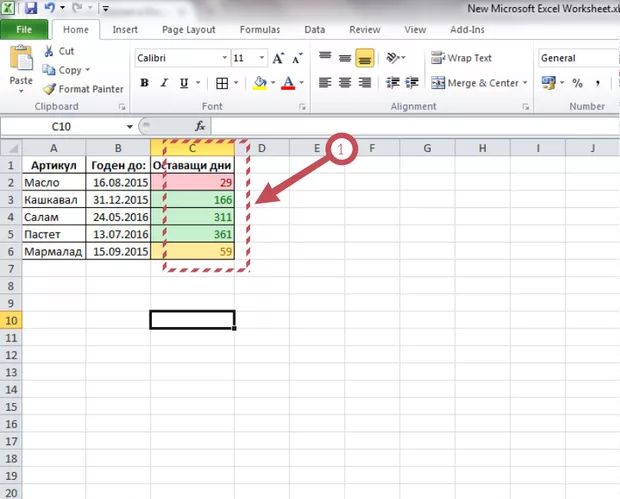This screenshot has height=499, width=620.
Task: Select cell B4 containing 24.05.2016
Action: point(118,217)
